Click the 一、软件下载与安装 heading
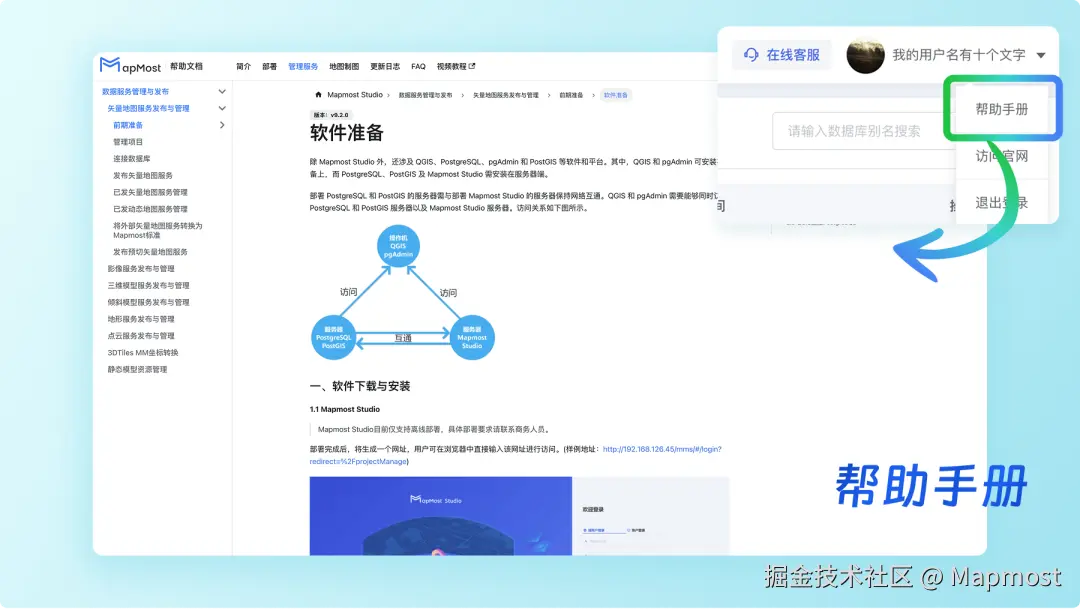 [x=360, y=387]
